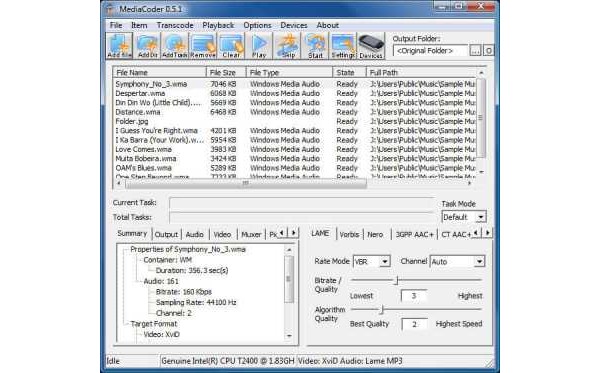The image size is (600, 373).
Task: Switch to the 3GPP AAC+ tab
Action: coord(415,234)
